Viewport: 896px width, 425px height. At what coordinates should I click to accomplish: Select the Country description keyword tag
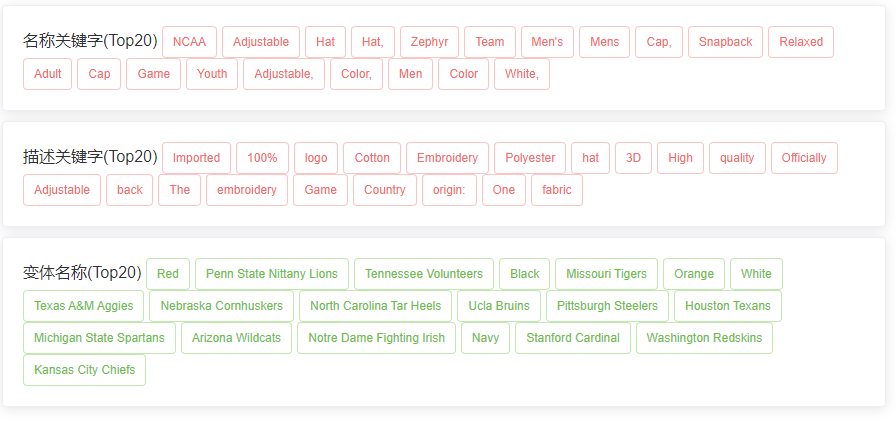[x=384, y=190]
